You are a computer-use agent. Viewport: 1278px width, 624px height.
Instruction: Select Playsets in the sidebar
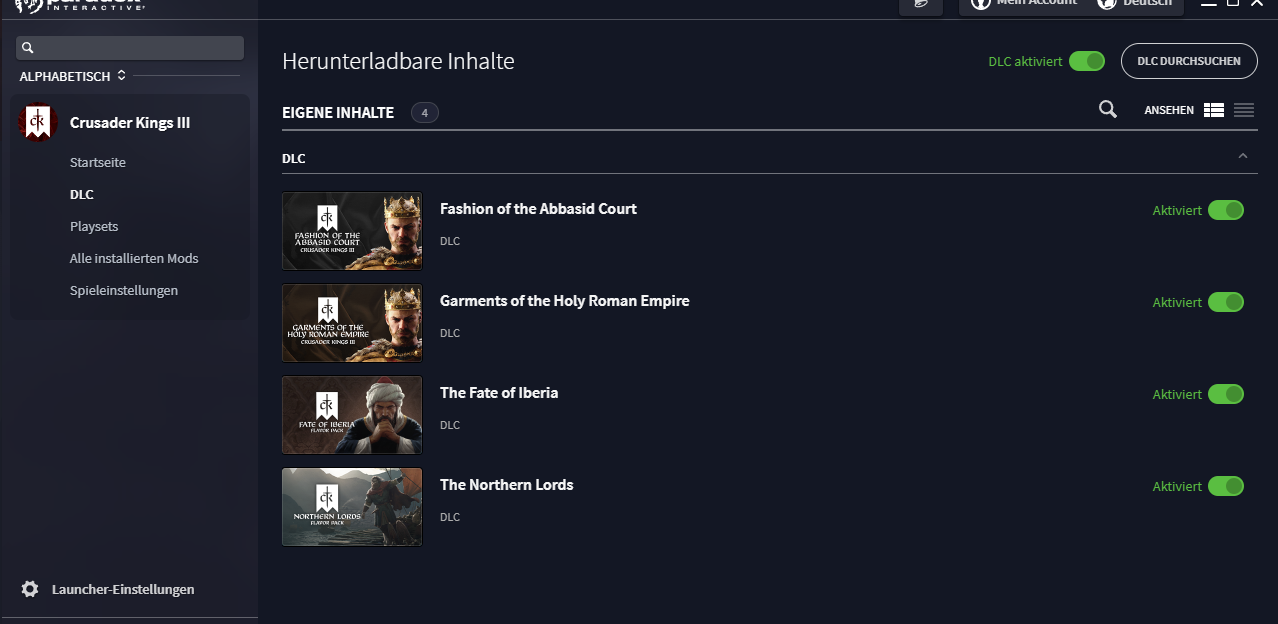point(94,226)
